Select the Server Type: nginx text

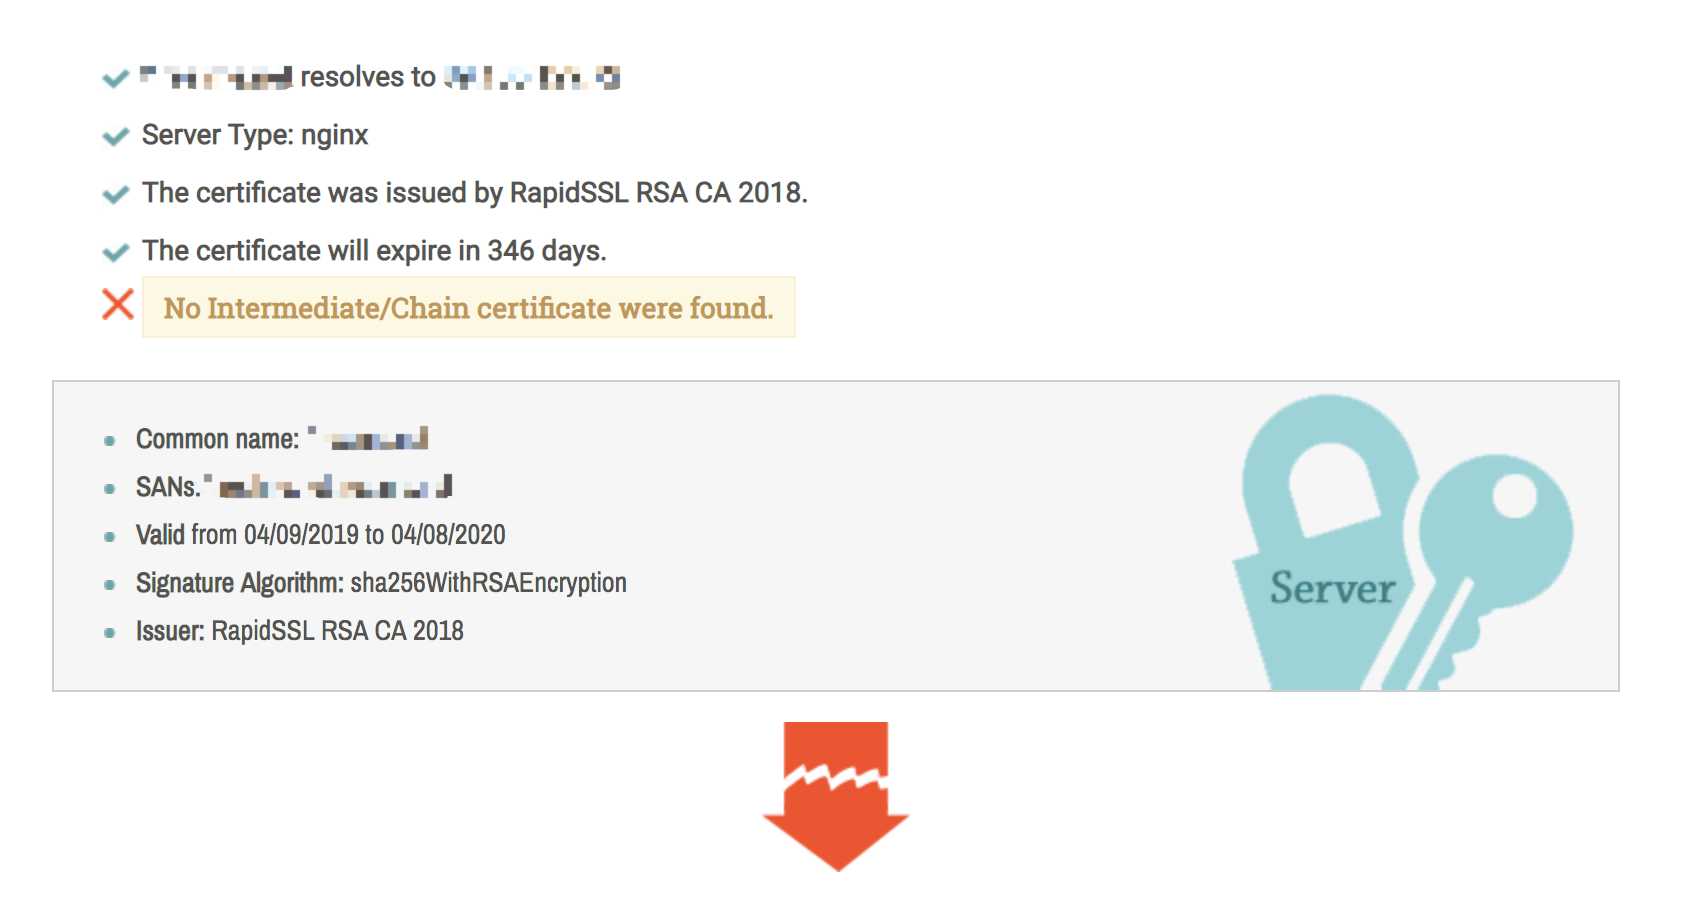255,135
